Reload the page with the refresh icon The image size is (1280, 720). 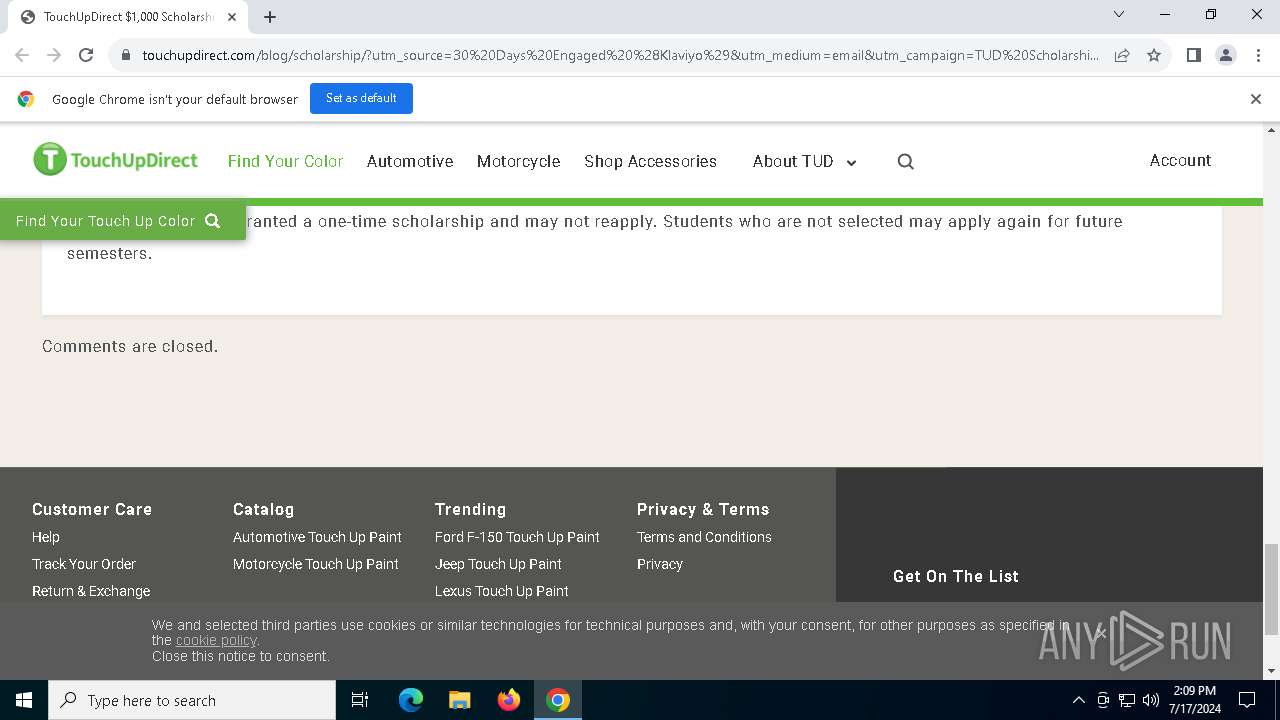coord(86,55)
